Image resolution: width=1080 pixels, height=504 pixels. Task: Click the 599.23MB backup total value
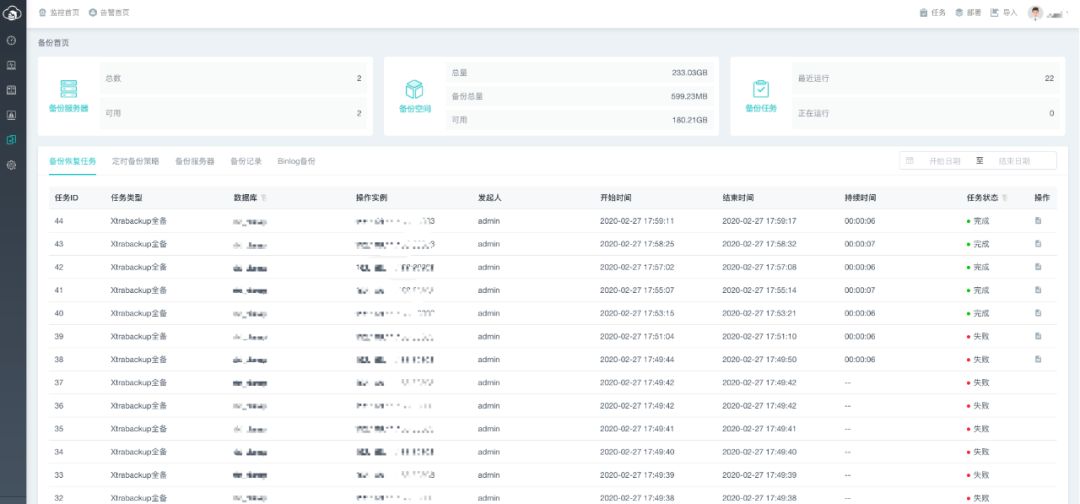pos(689,96)
